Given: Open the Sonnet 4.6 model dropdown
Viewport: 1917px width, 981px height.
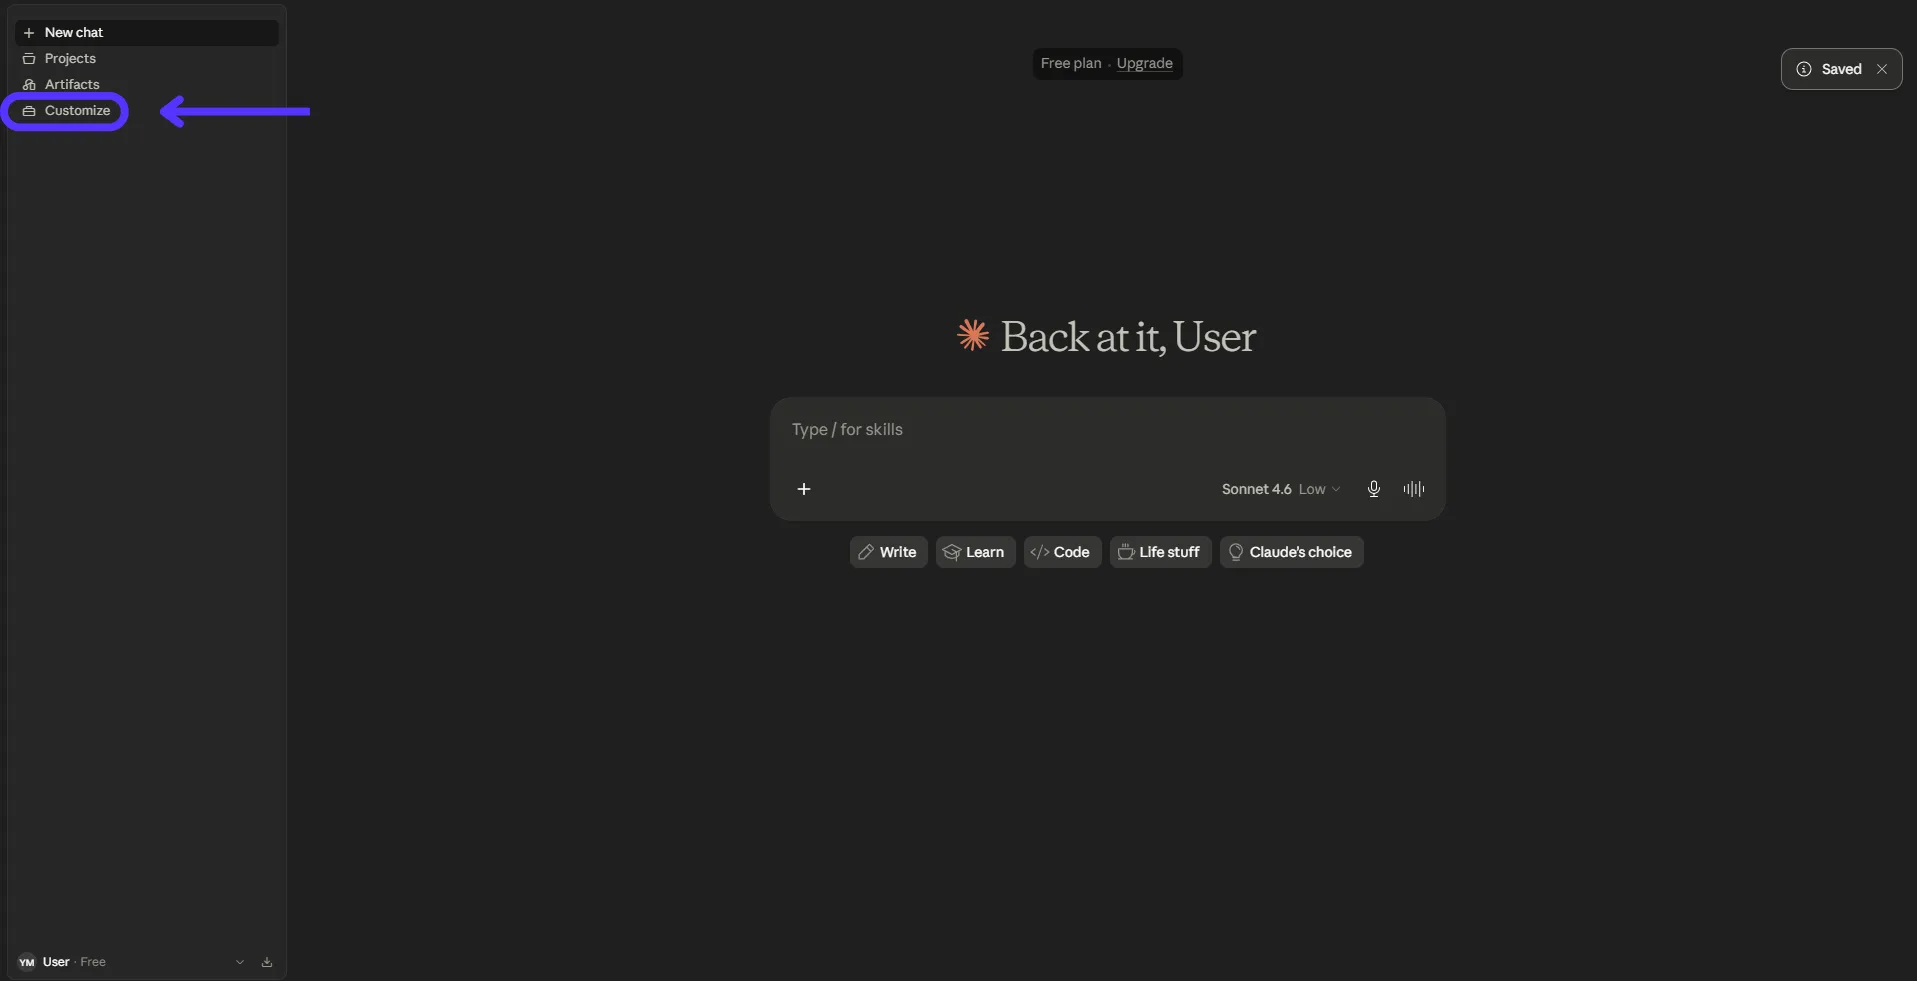Looking at the screenshot, I should (1281, 489).
